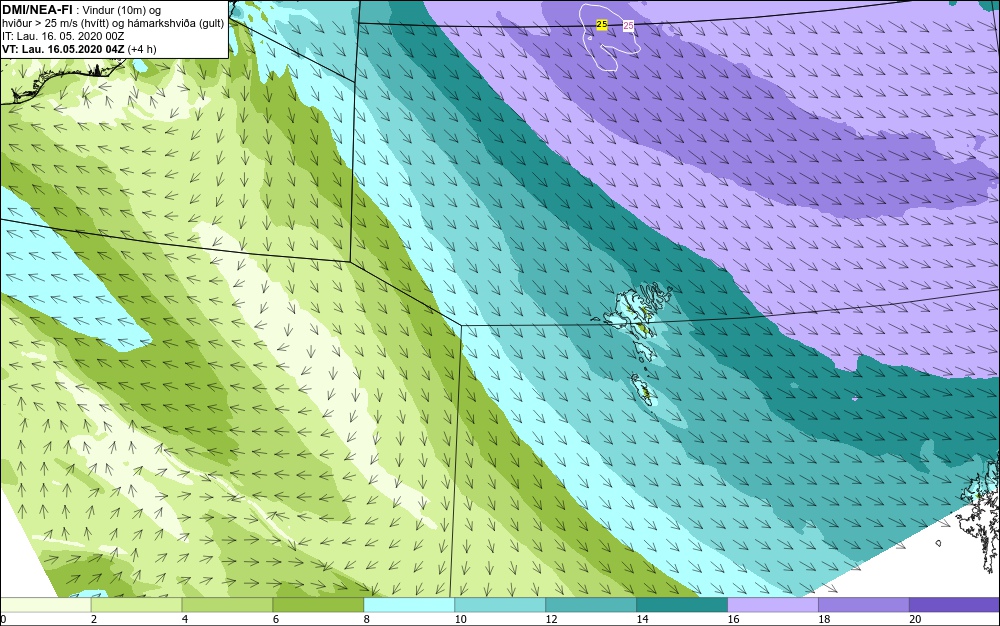Click the legend scale value 18
The width and height of the screenshot is (1000, 626).
click(824, 619)
